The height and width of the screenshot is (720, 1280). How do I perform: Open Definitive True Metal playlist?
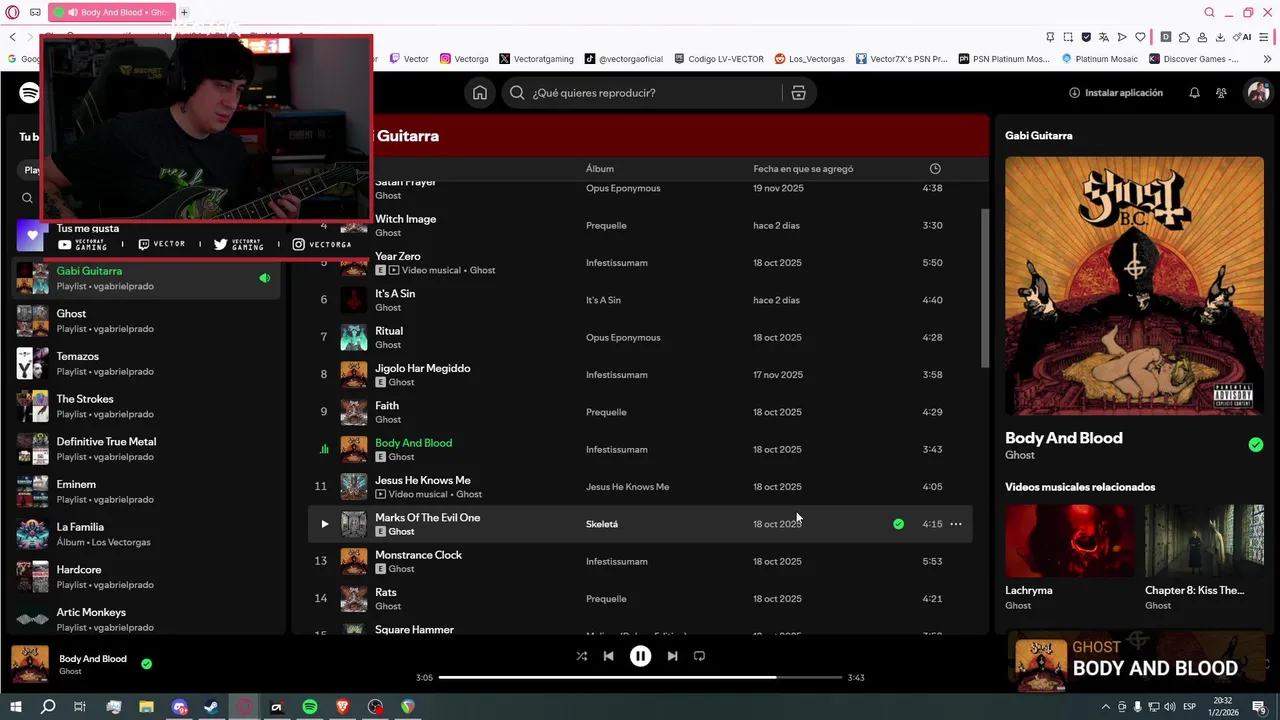click(x=145, y=449)
